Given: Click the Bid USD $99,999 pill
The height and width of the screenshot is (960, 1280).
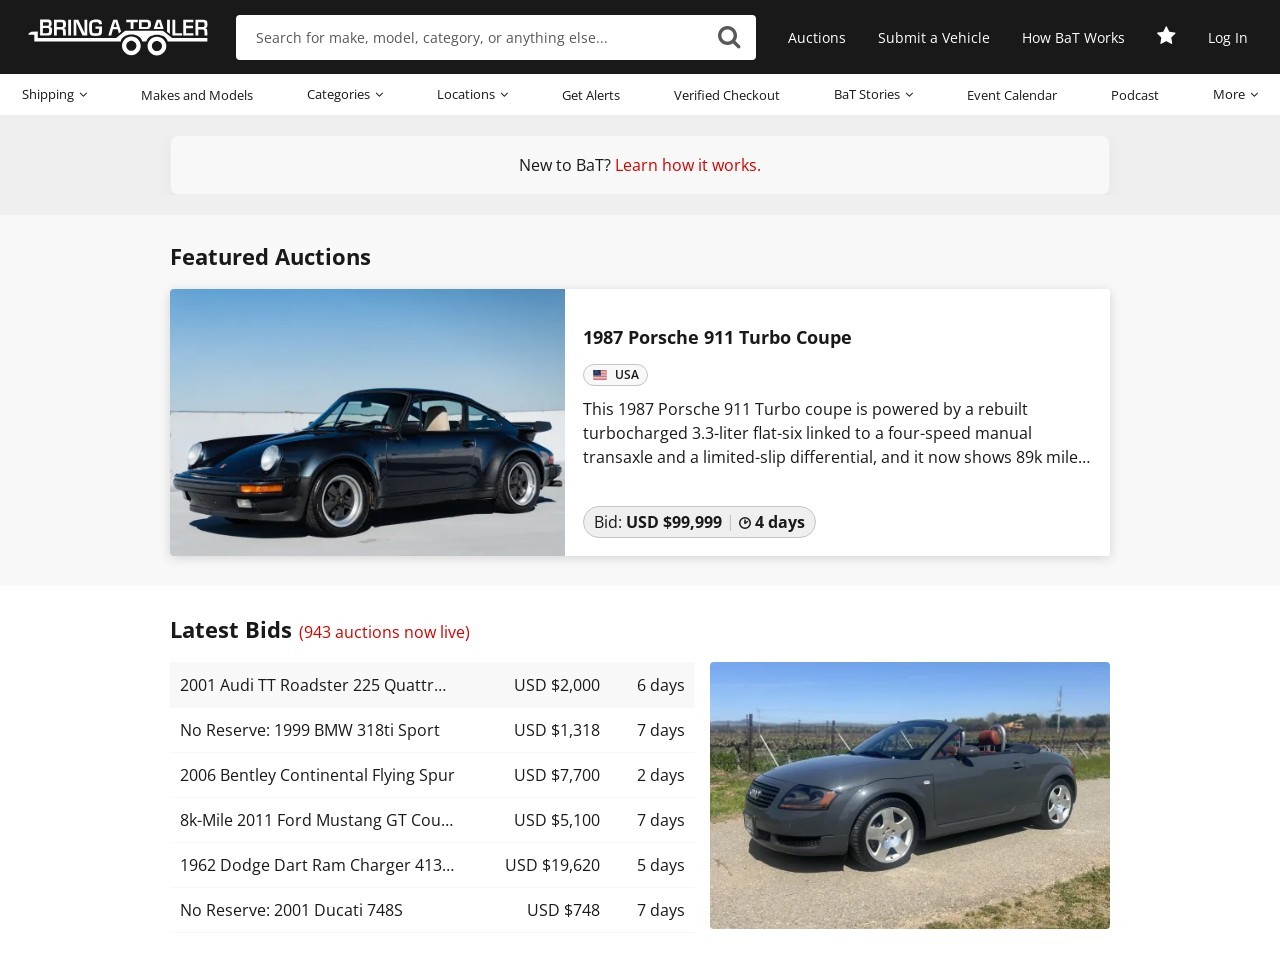Looking at the screenshot, I should [699, 522].
